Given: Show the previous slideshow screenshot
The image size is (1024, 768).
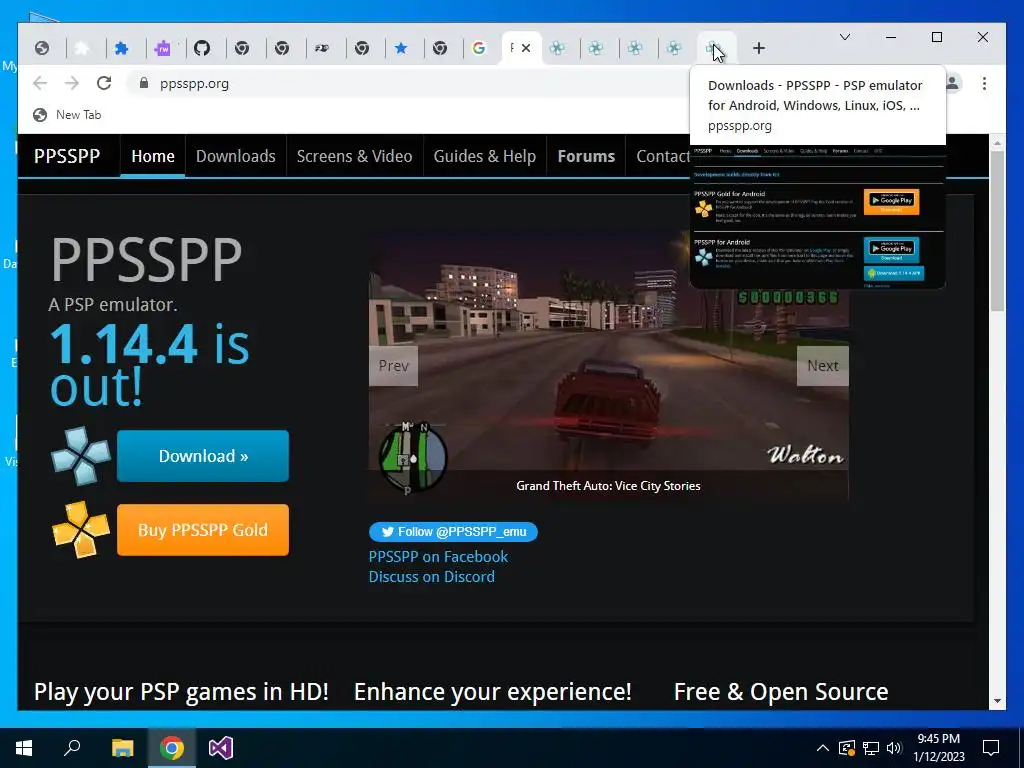Looking at the screenshot, I should pyautogui.click(x=393, y=366).
